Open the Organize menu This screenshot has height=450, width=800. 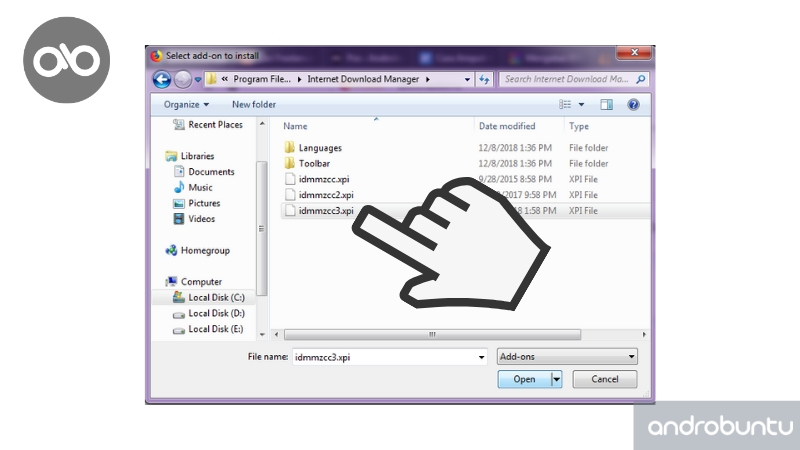click(x=186, y=105)
